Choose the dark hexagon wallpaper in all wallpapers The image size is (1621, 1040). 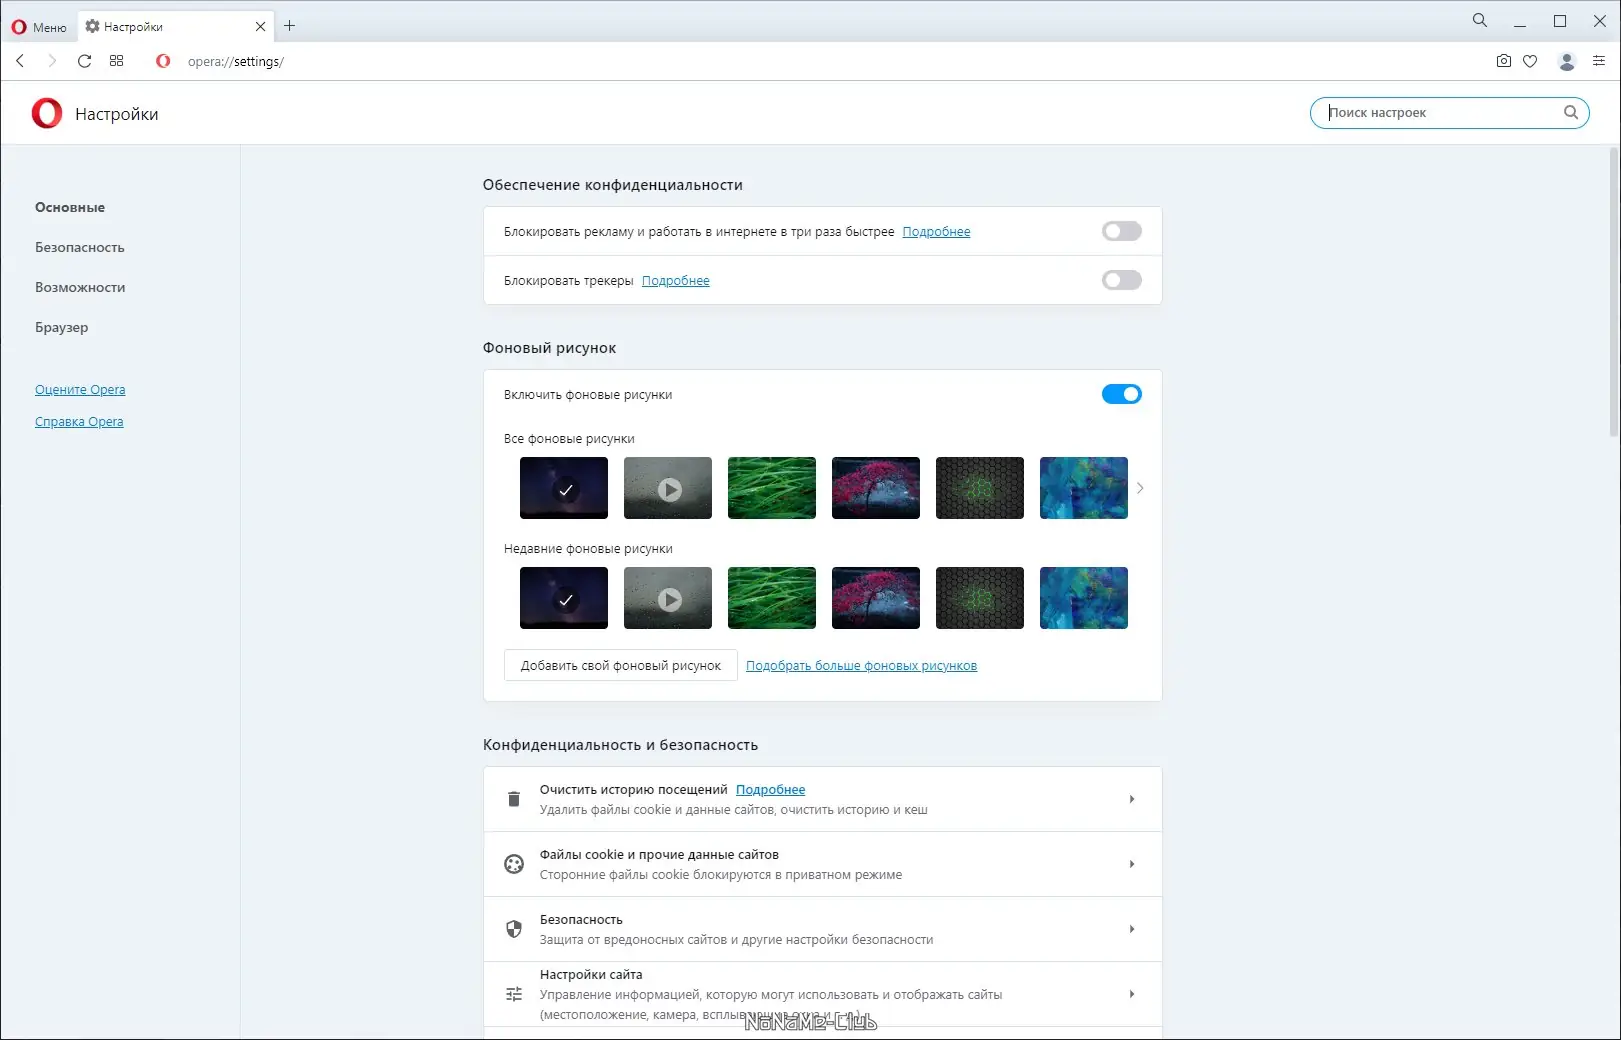[x=980, y=488]
